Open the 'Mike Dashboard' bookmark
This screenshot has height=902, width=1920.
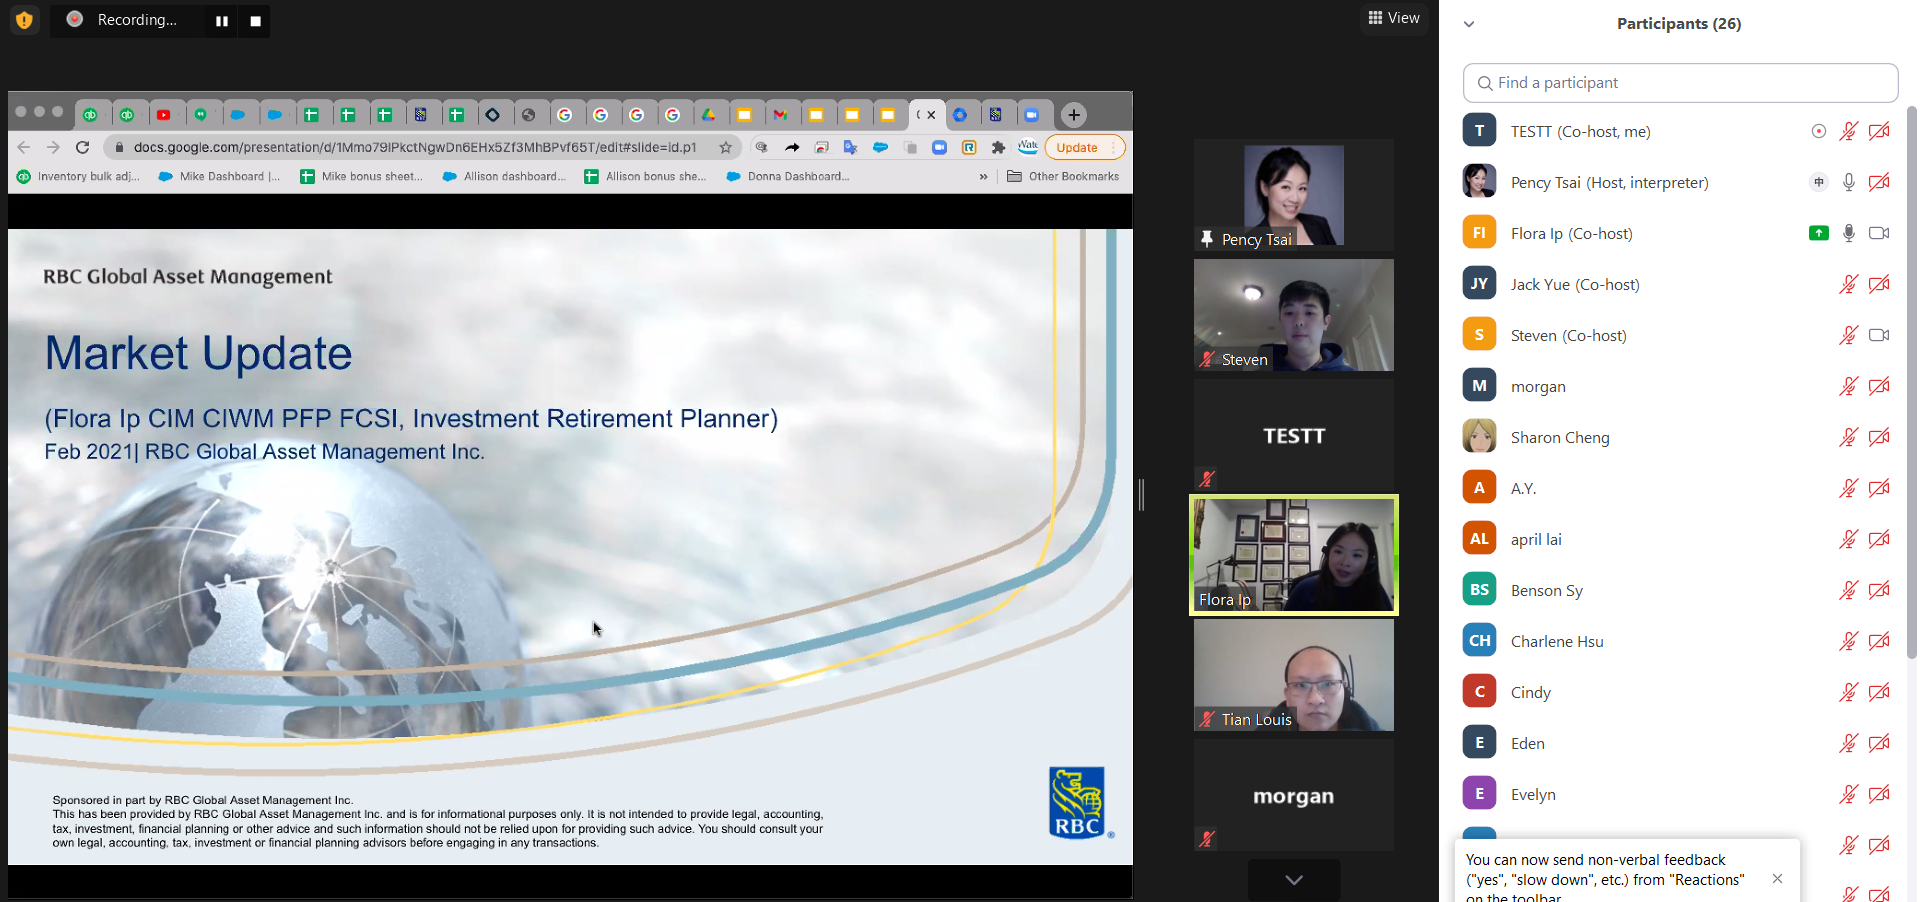coord(219,177)
